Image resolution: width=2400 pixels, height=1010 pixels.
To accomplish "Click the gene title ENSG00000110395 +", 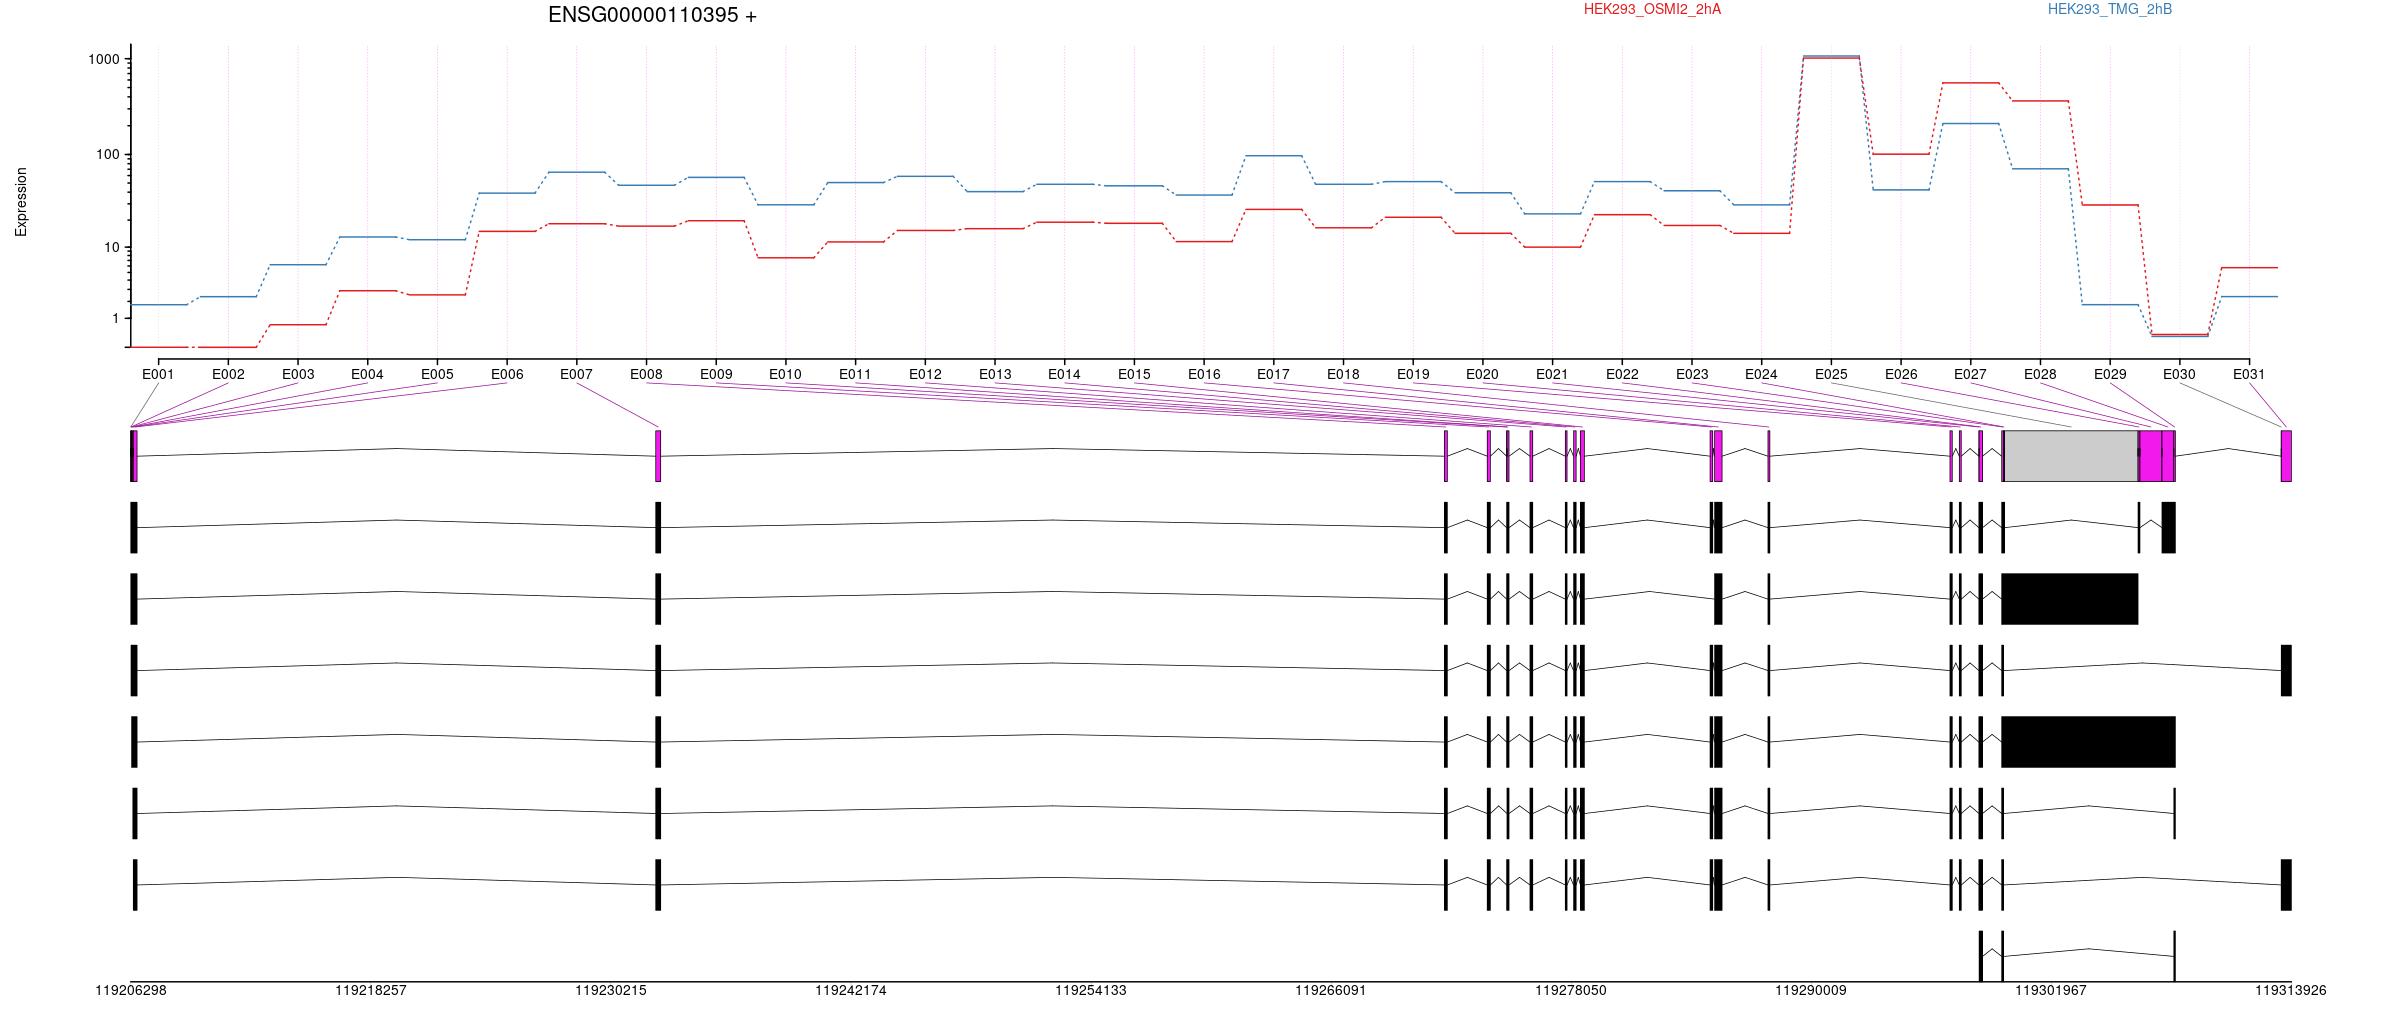I will point(652,15).
